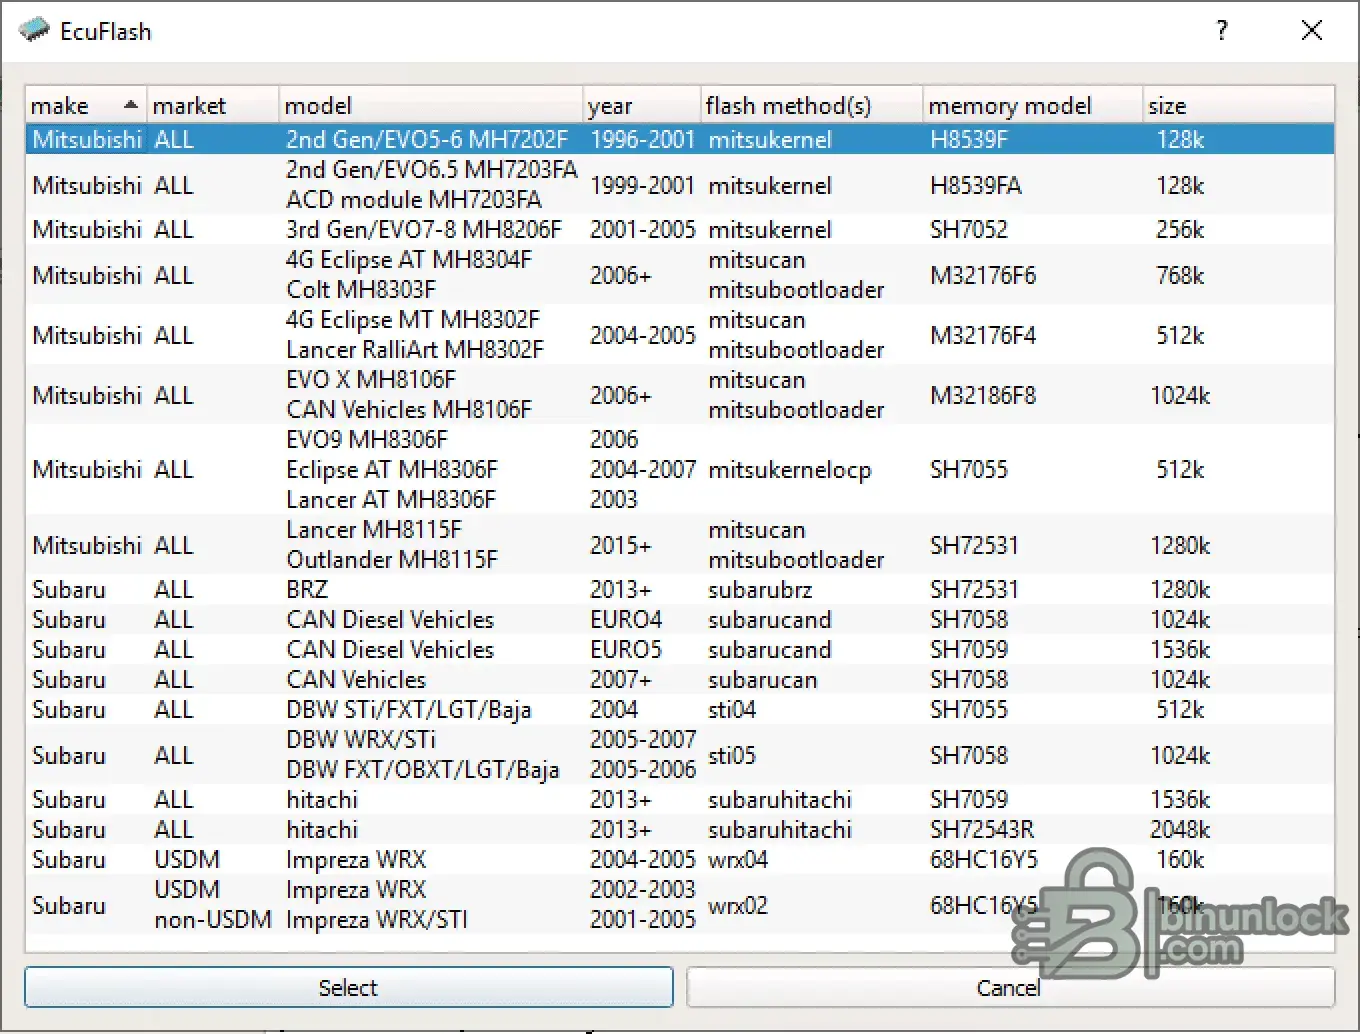Dismiss the dialog with the Cancel button

point(1010,988)
